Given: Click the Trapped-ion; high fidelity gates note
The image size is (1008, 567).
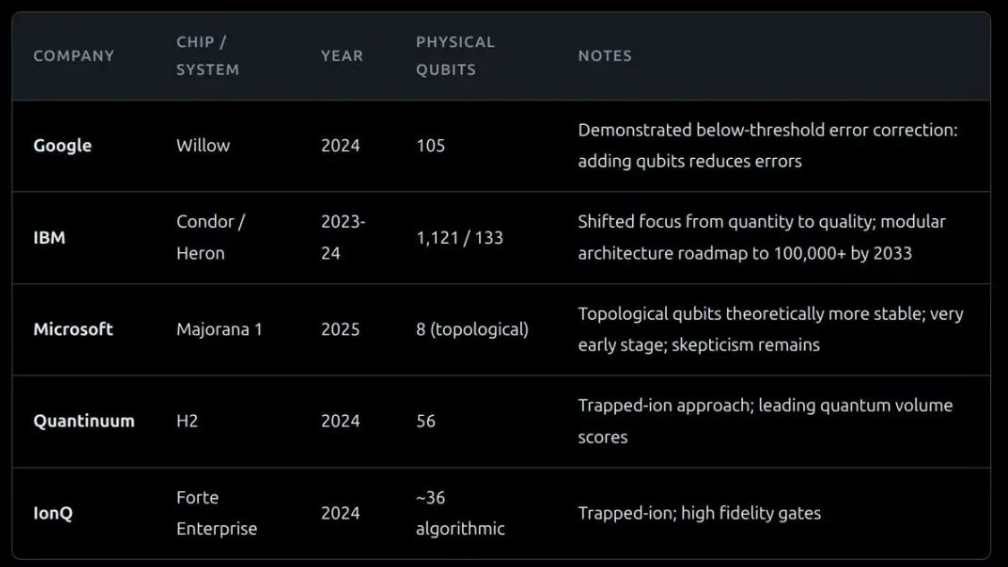Looking at the screenshot, I should pos(699,513).
